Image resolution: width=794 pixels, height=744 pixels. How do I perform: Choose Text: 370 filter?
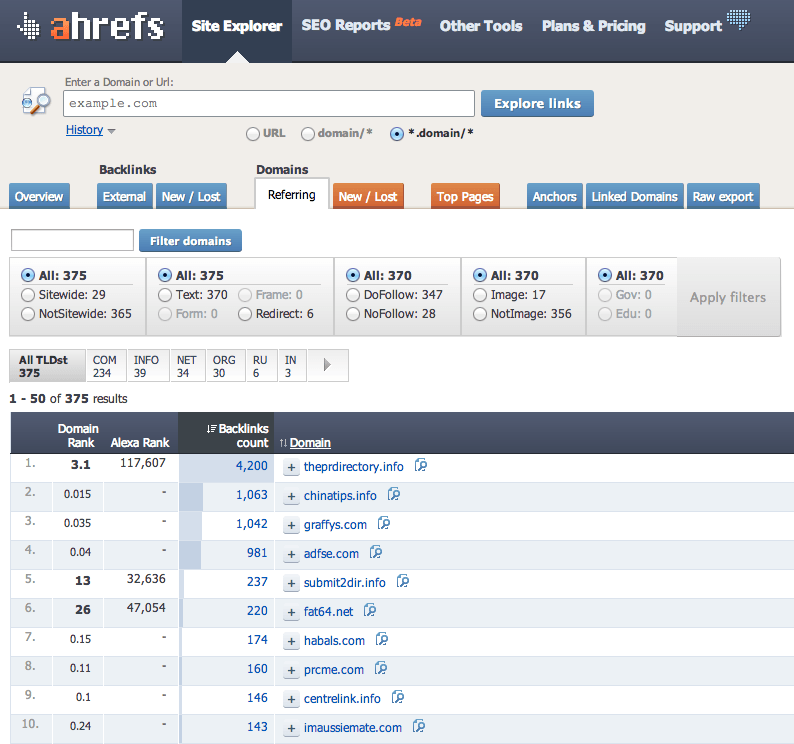click(x=165, y=295)
